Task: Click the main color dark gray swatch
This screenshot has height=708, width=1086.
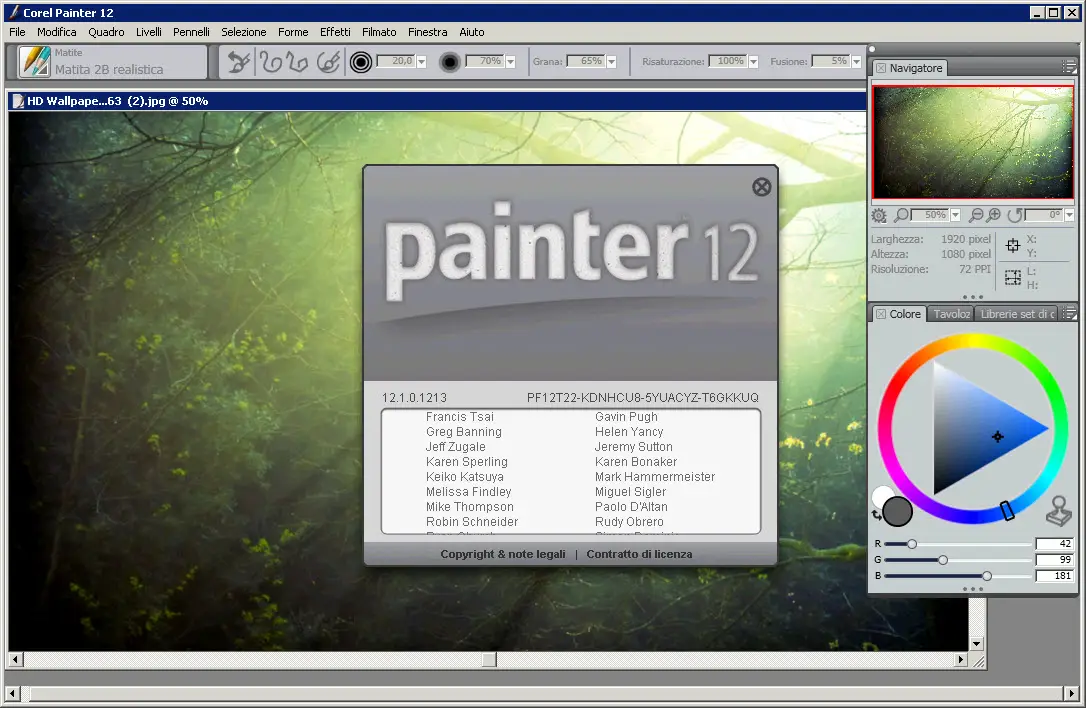Action: point(898,512)
